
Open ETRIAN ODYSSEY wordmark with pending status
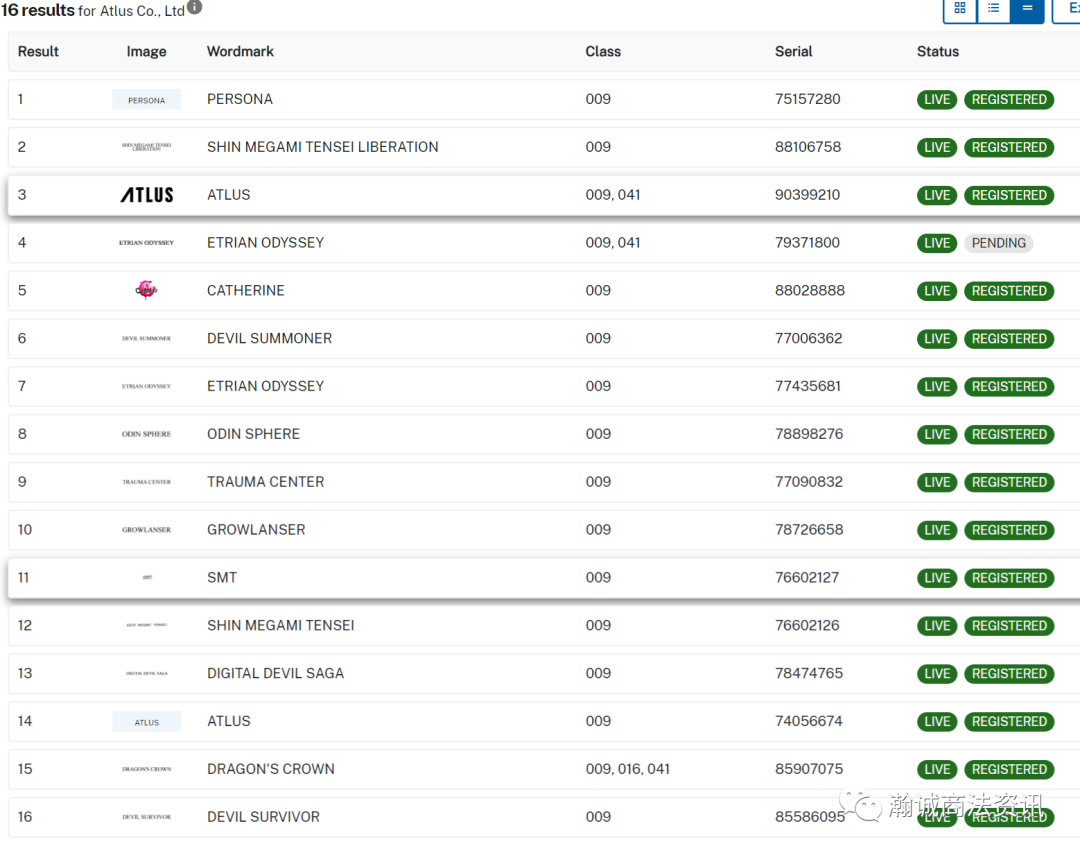coord(265,243)
